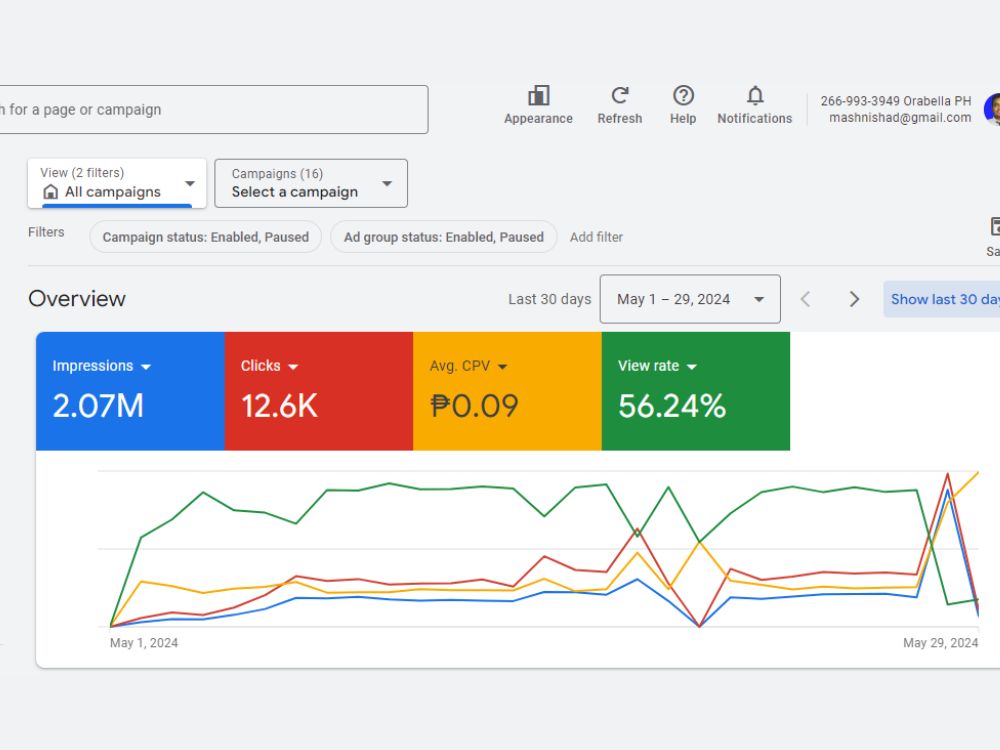
Task: Select the blue Impressions scorecard tile
Action: coord(130,391)
